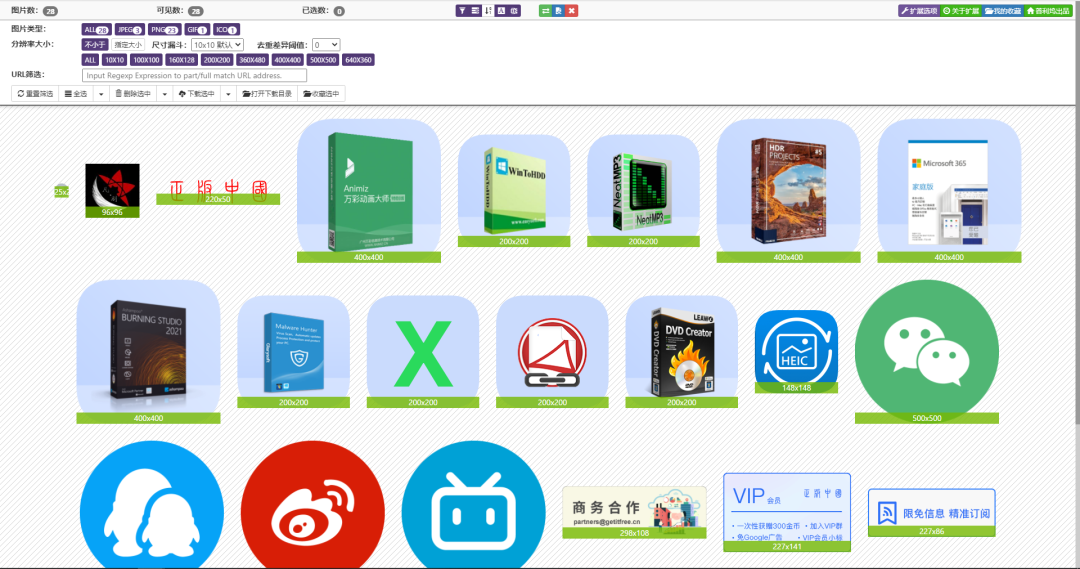This screenshot has height=569, width=1080.
Task: Select the green WeChat icon image
Action: (x=926, y=351)
